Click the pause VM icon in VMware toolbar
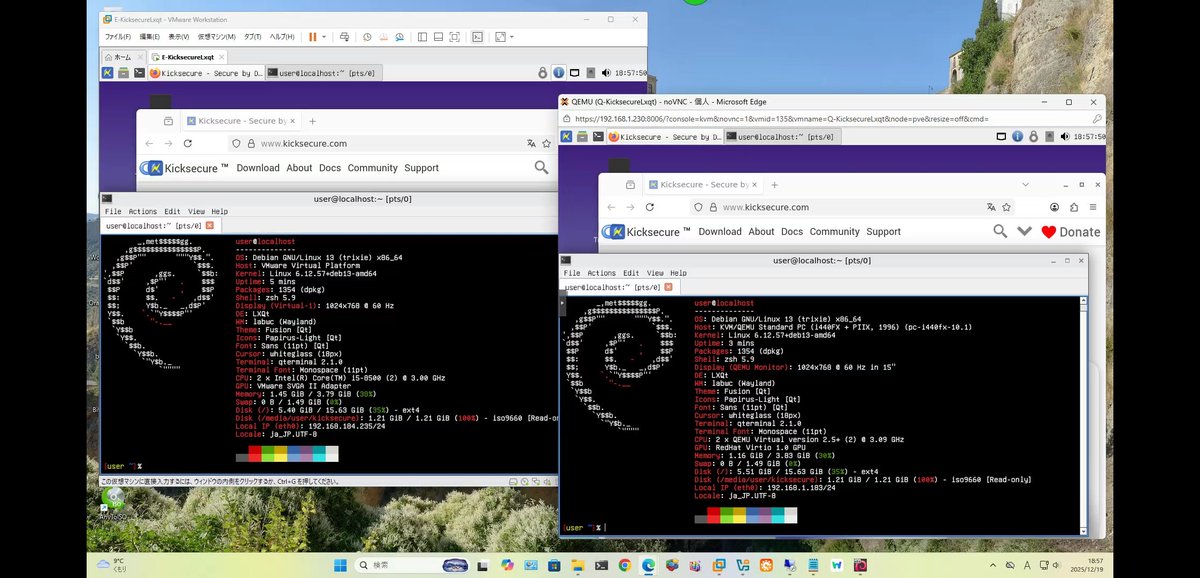 point(312,37)
